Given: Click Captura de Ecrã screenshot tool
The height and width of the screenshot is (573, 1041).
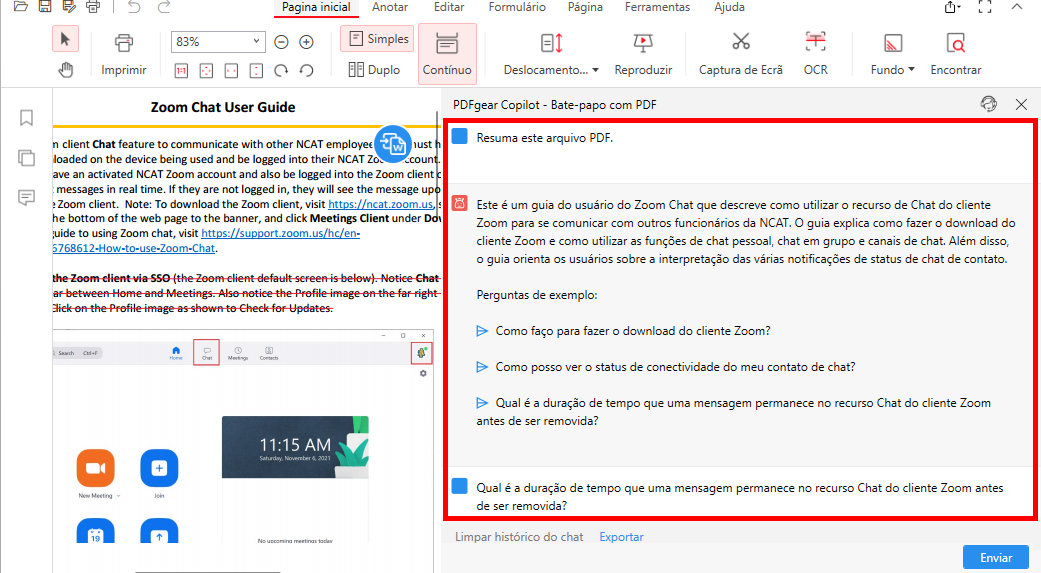Looking at the screenshot, I should (740, 54).
